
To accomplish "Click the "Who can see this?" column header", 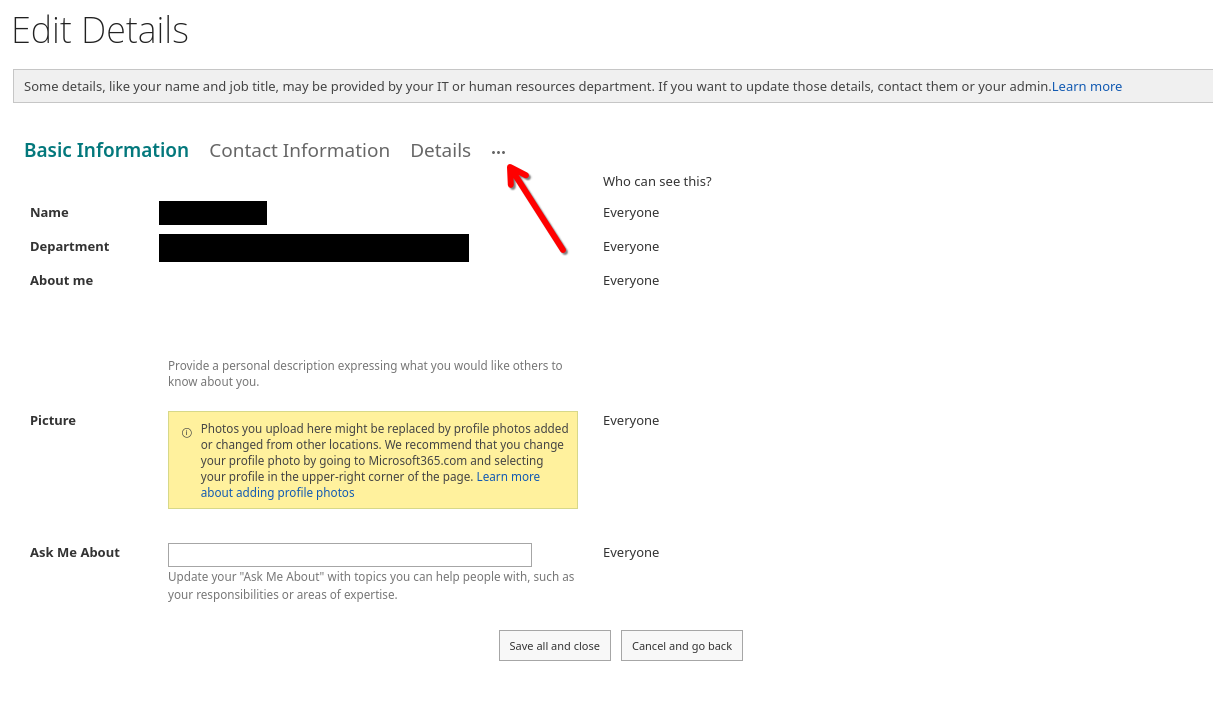I will 657,181.
